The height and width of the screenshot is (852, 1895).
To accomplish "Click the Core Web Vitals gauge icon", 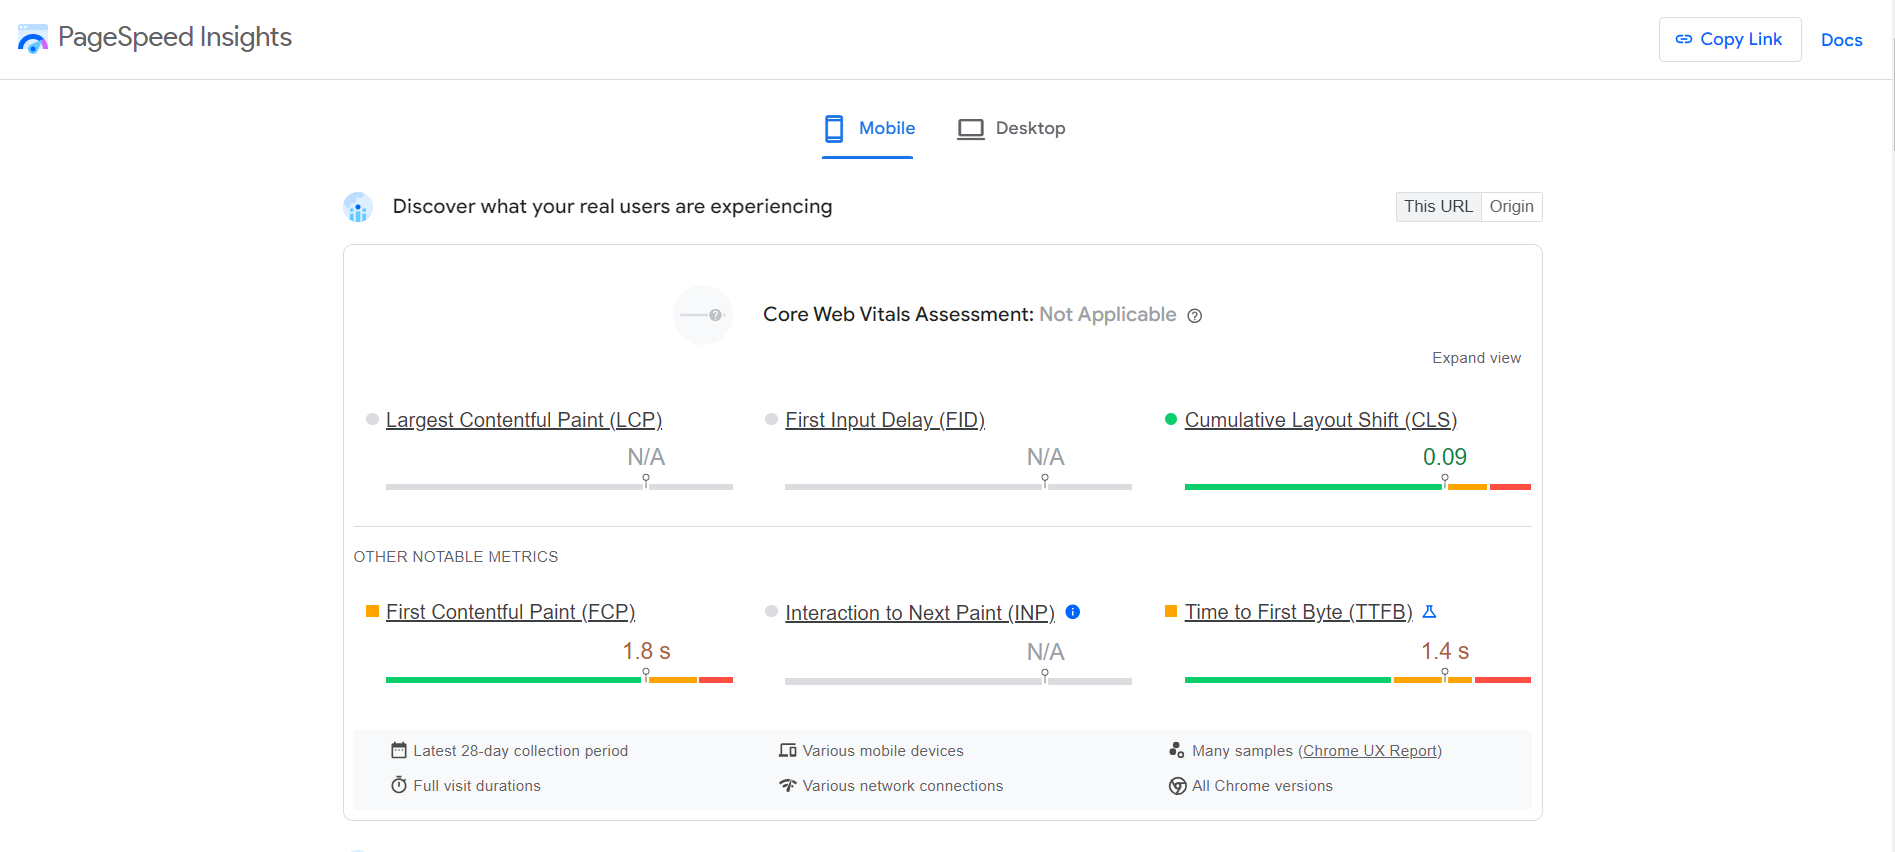I will pos(703,315).
